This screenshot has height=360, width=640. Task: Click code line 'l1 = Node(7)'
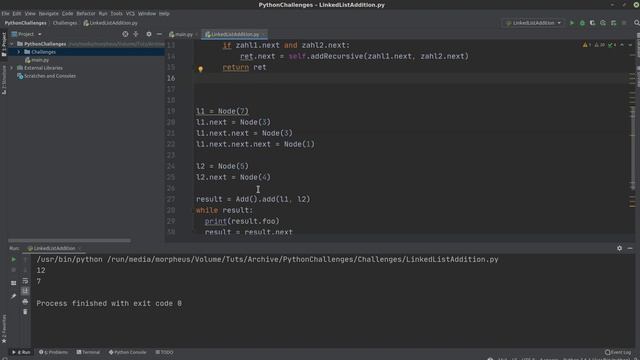click(222, 111)
